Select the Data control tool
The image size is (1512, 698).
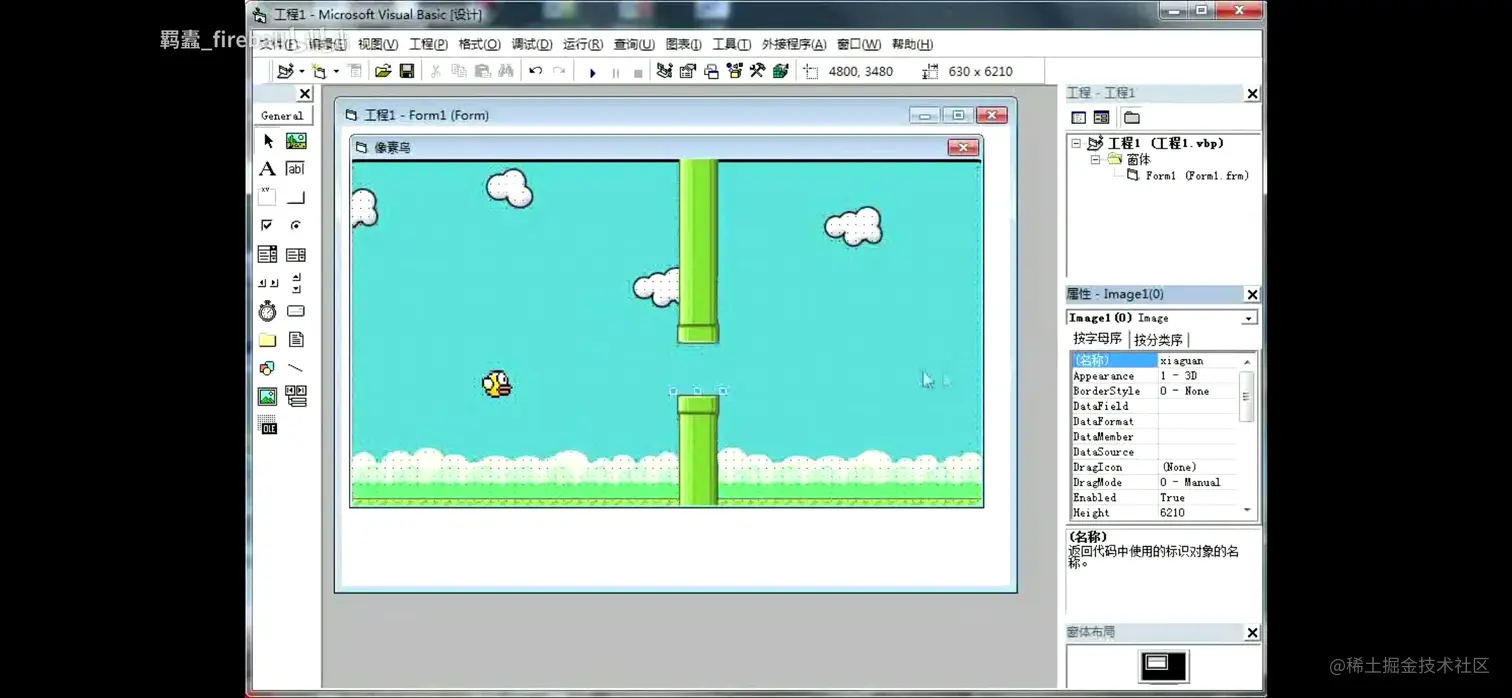[296, 397]
